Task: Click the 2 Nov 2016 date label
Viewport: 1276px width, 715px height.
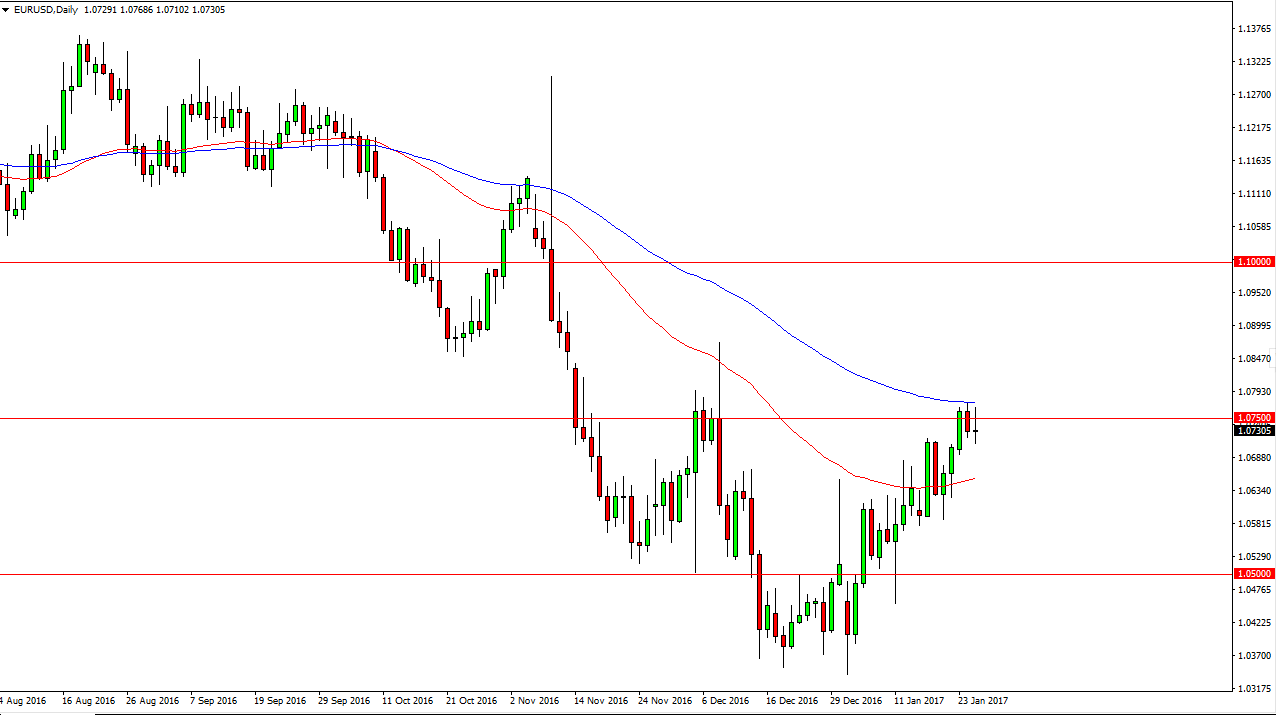Action: tap(535, 700)
